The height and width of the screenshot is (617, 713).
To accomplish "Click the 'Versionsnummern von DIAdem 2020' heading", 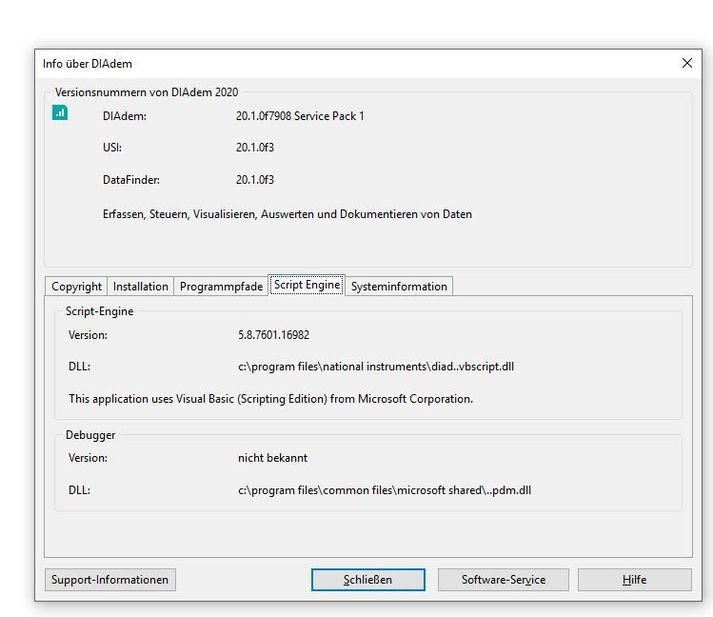I will pyautogui.click(x=146, y=92).
